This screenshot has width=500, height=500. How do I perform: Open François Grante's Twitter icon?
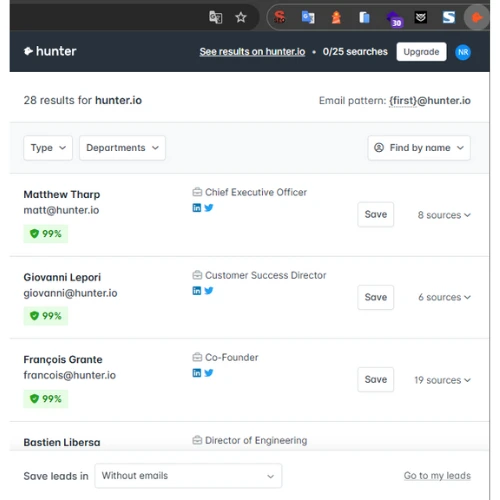(209, 373)
